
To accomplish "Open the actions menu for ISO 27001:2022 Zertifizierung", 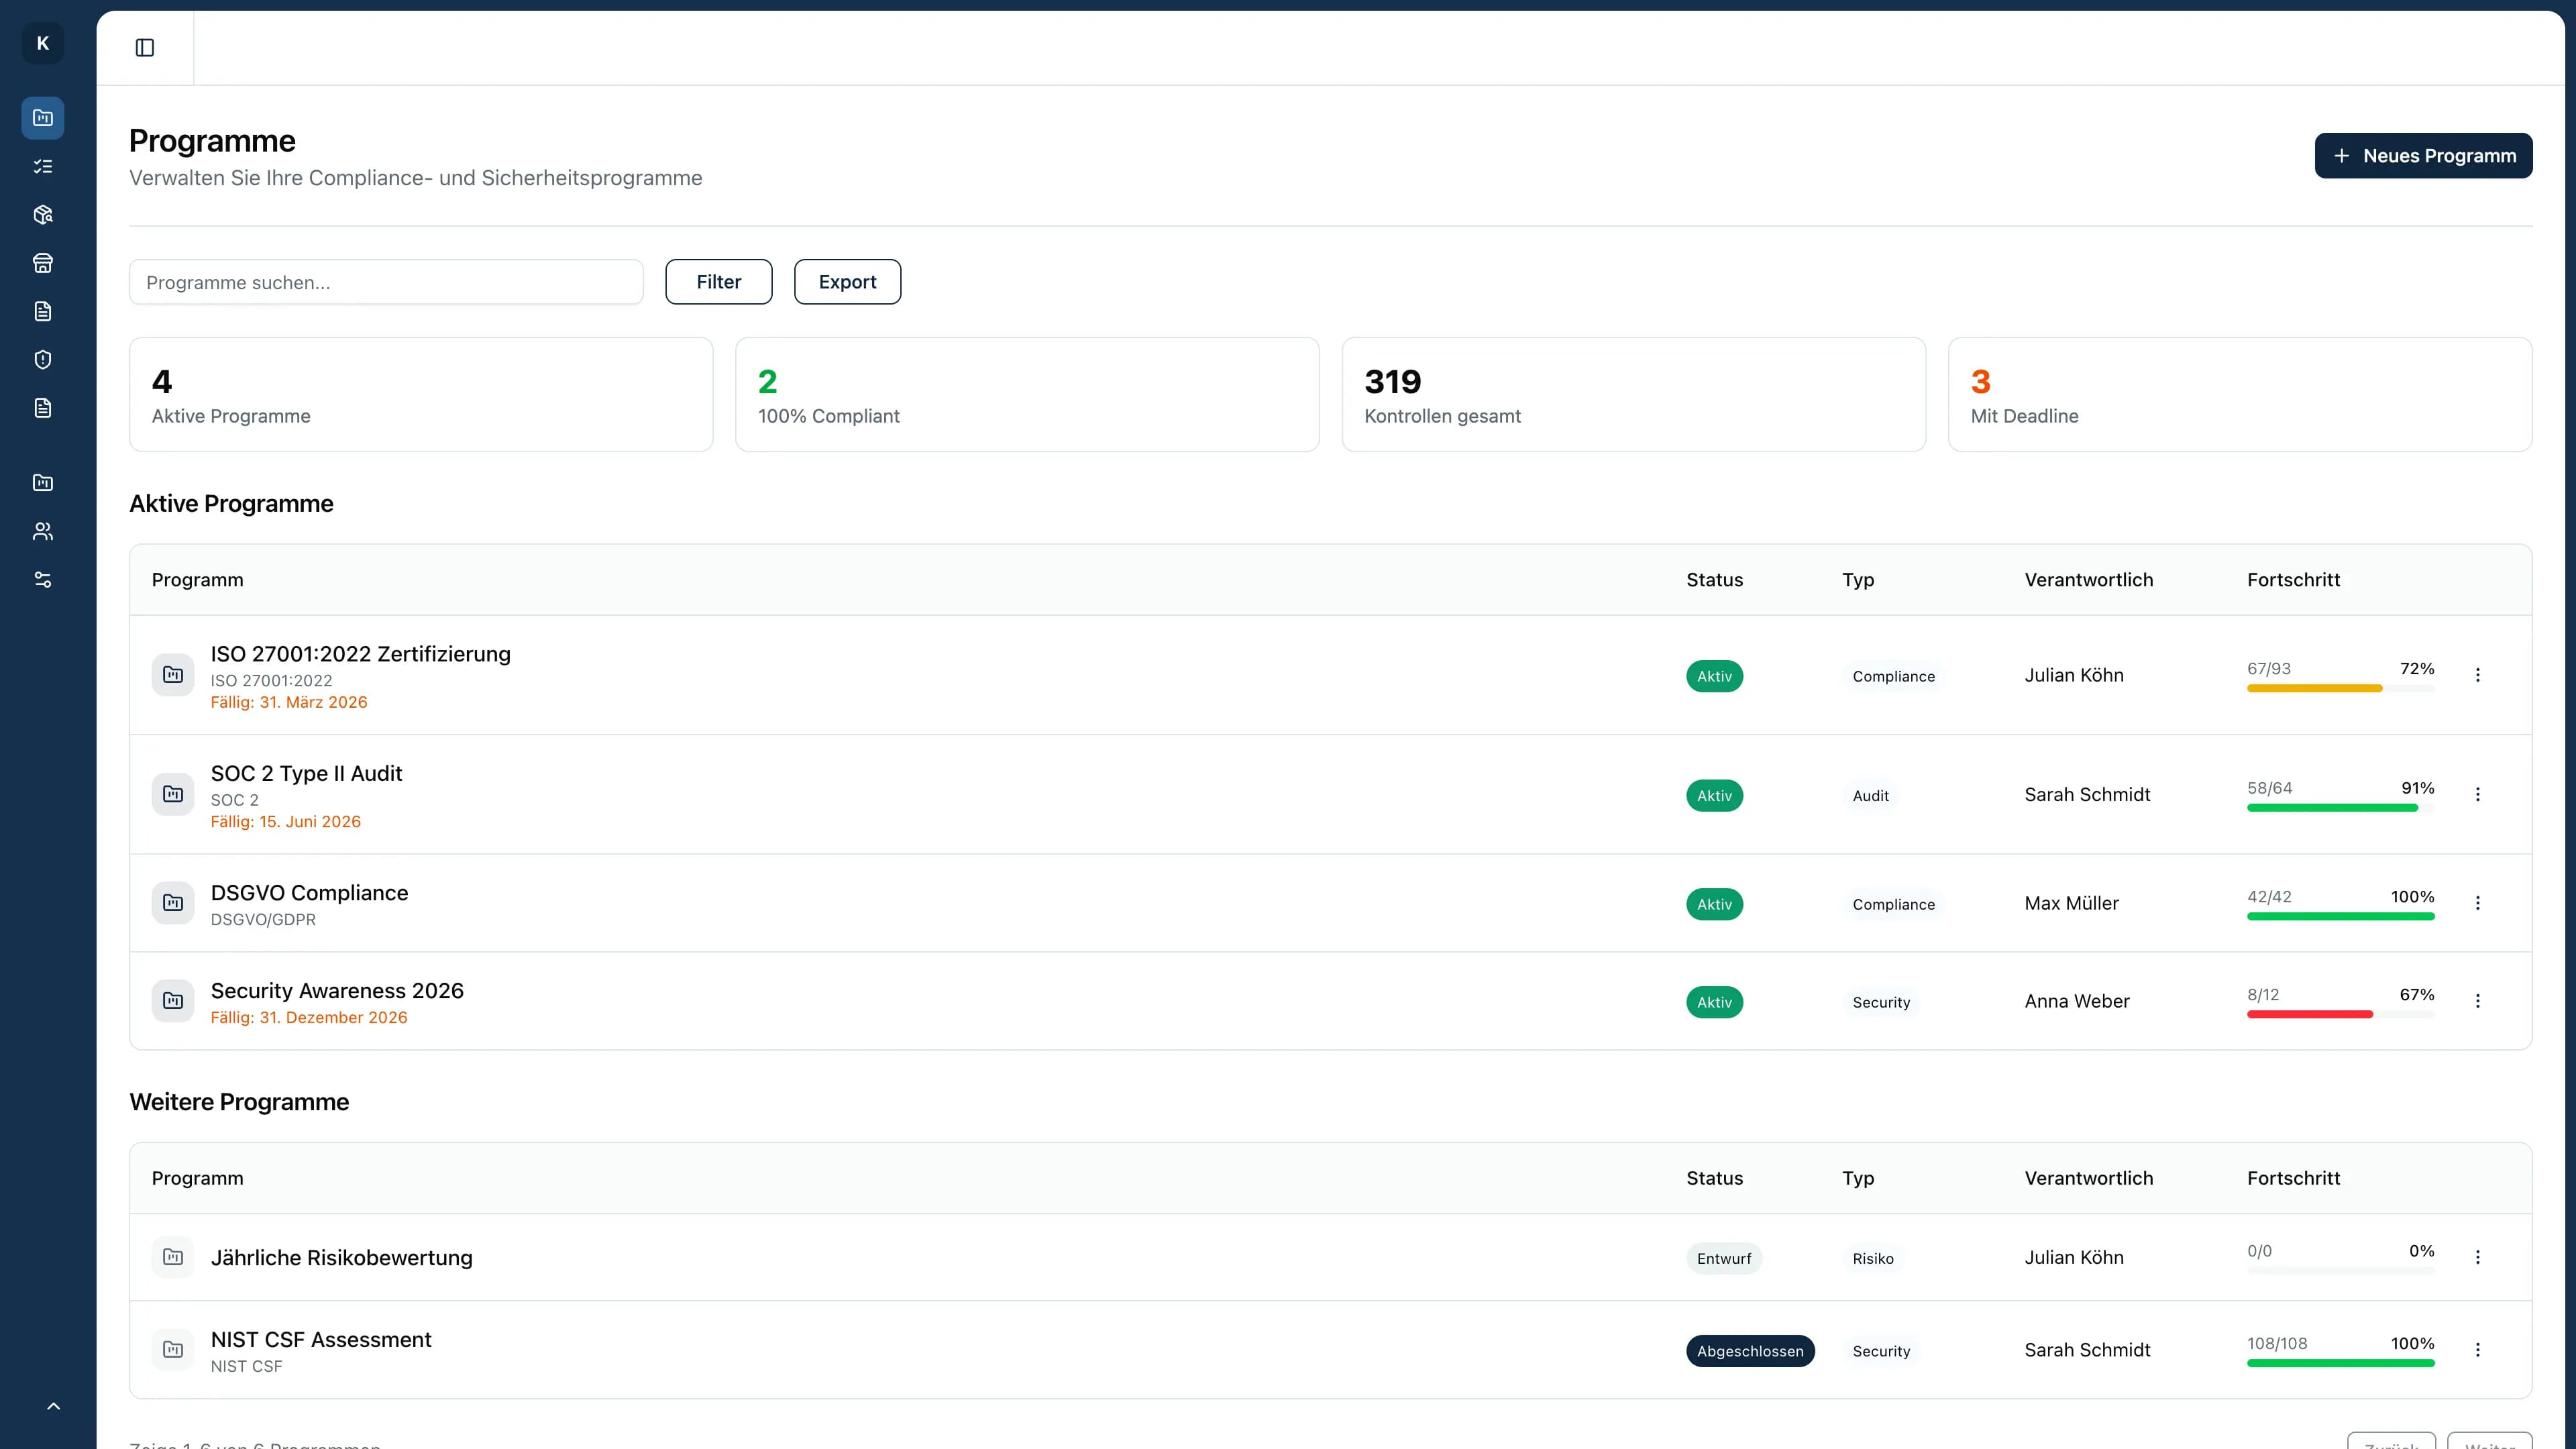I will point(2478,675).
